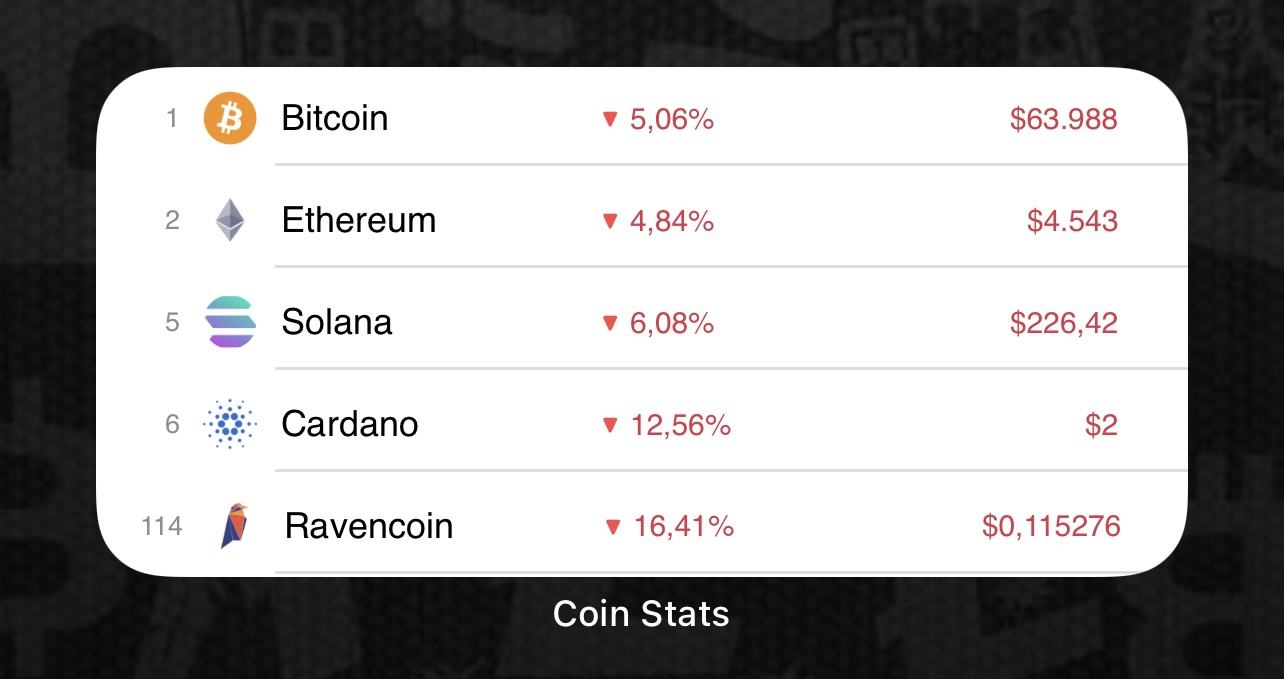Select the Solana coin name

pos(336,322)
